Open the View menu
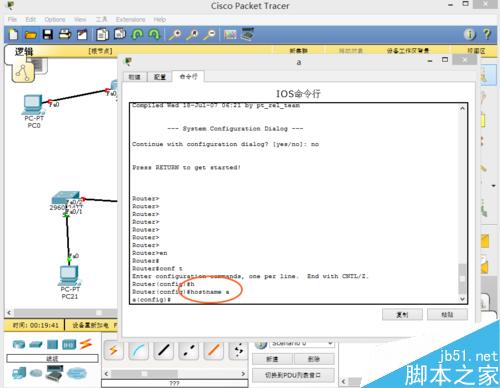500x388 pixels. tap(80, 19)
